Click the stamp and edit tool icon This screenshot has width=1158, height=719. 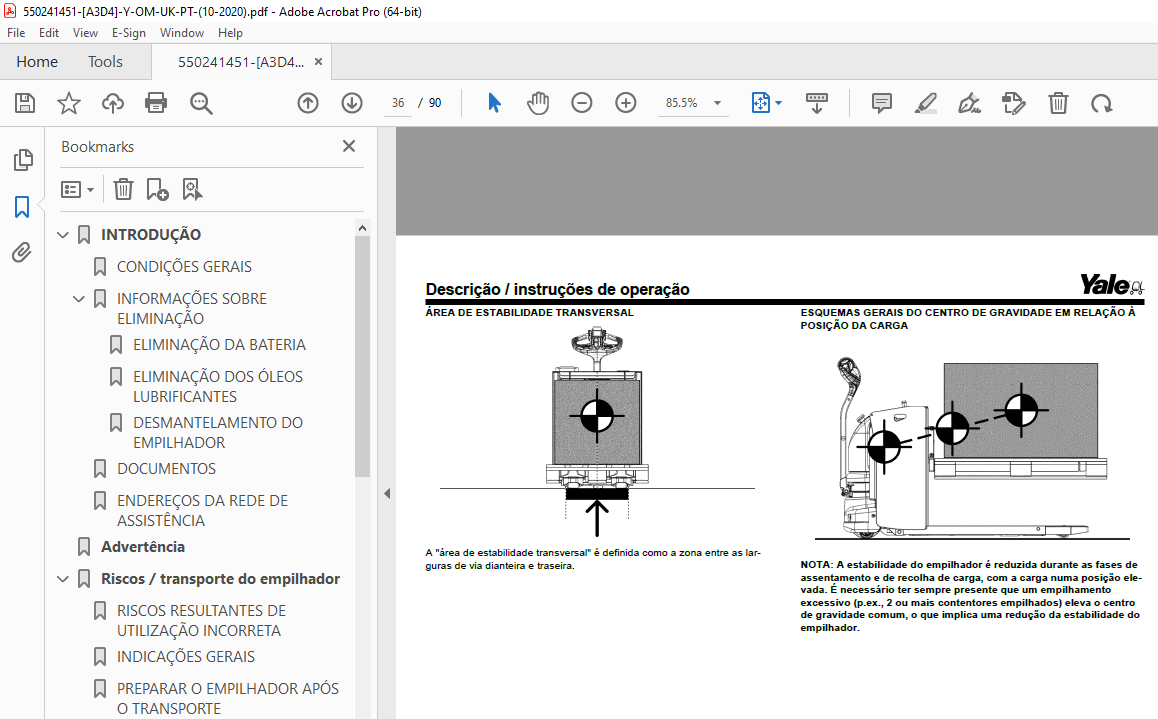coord(1013,103)
